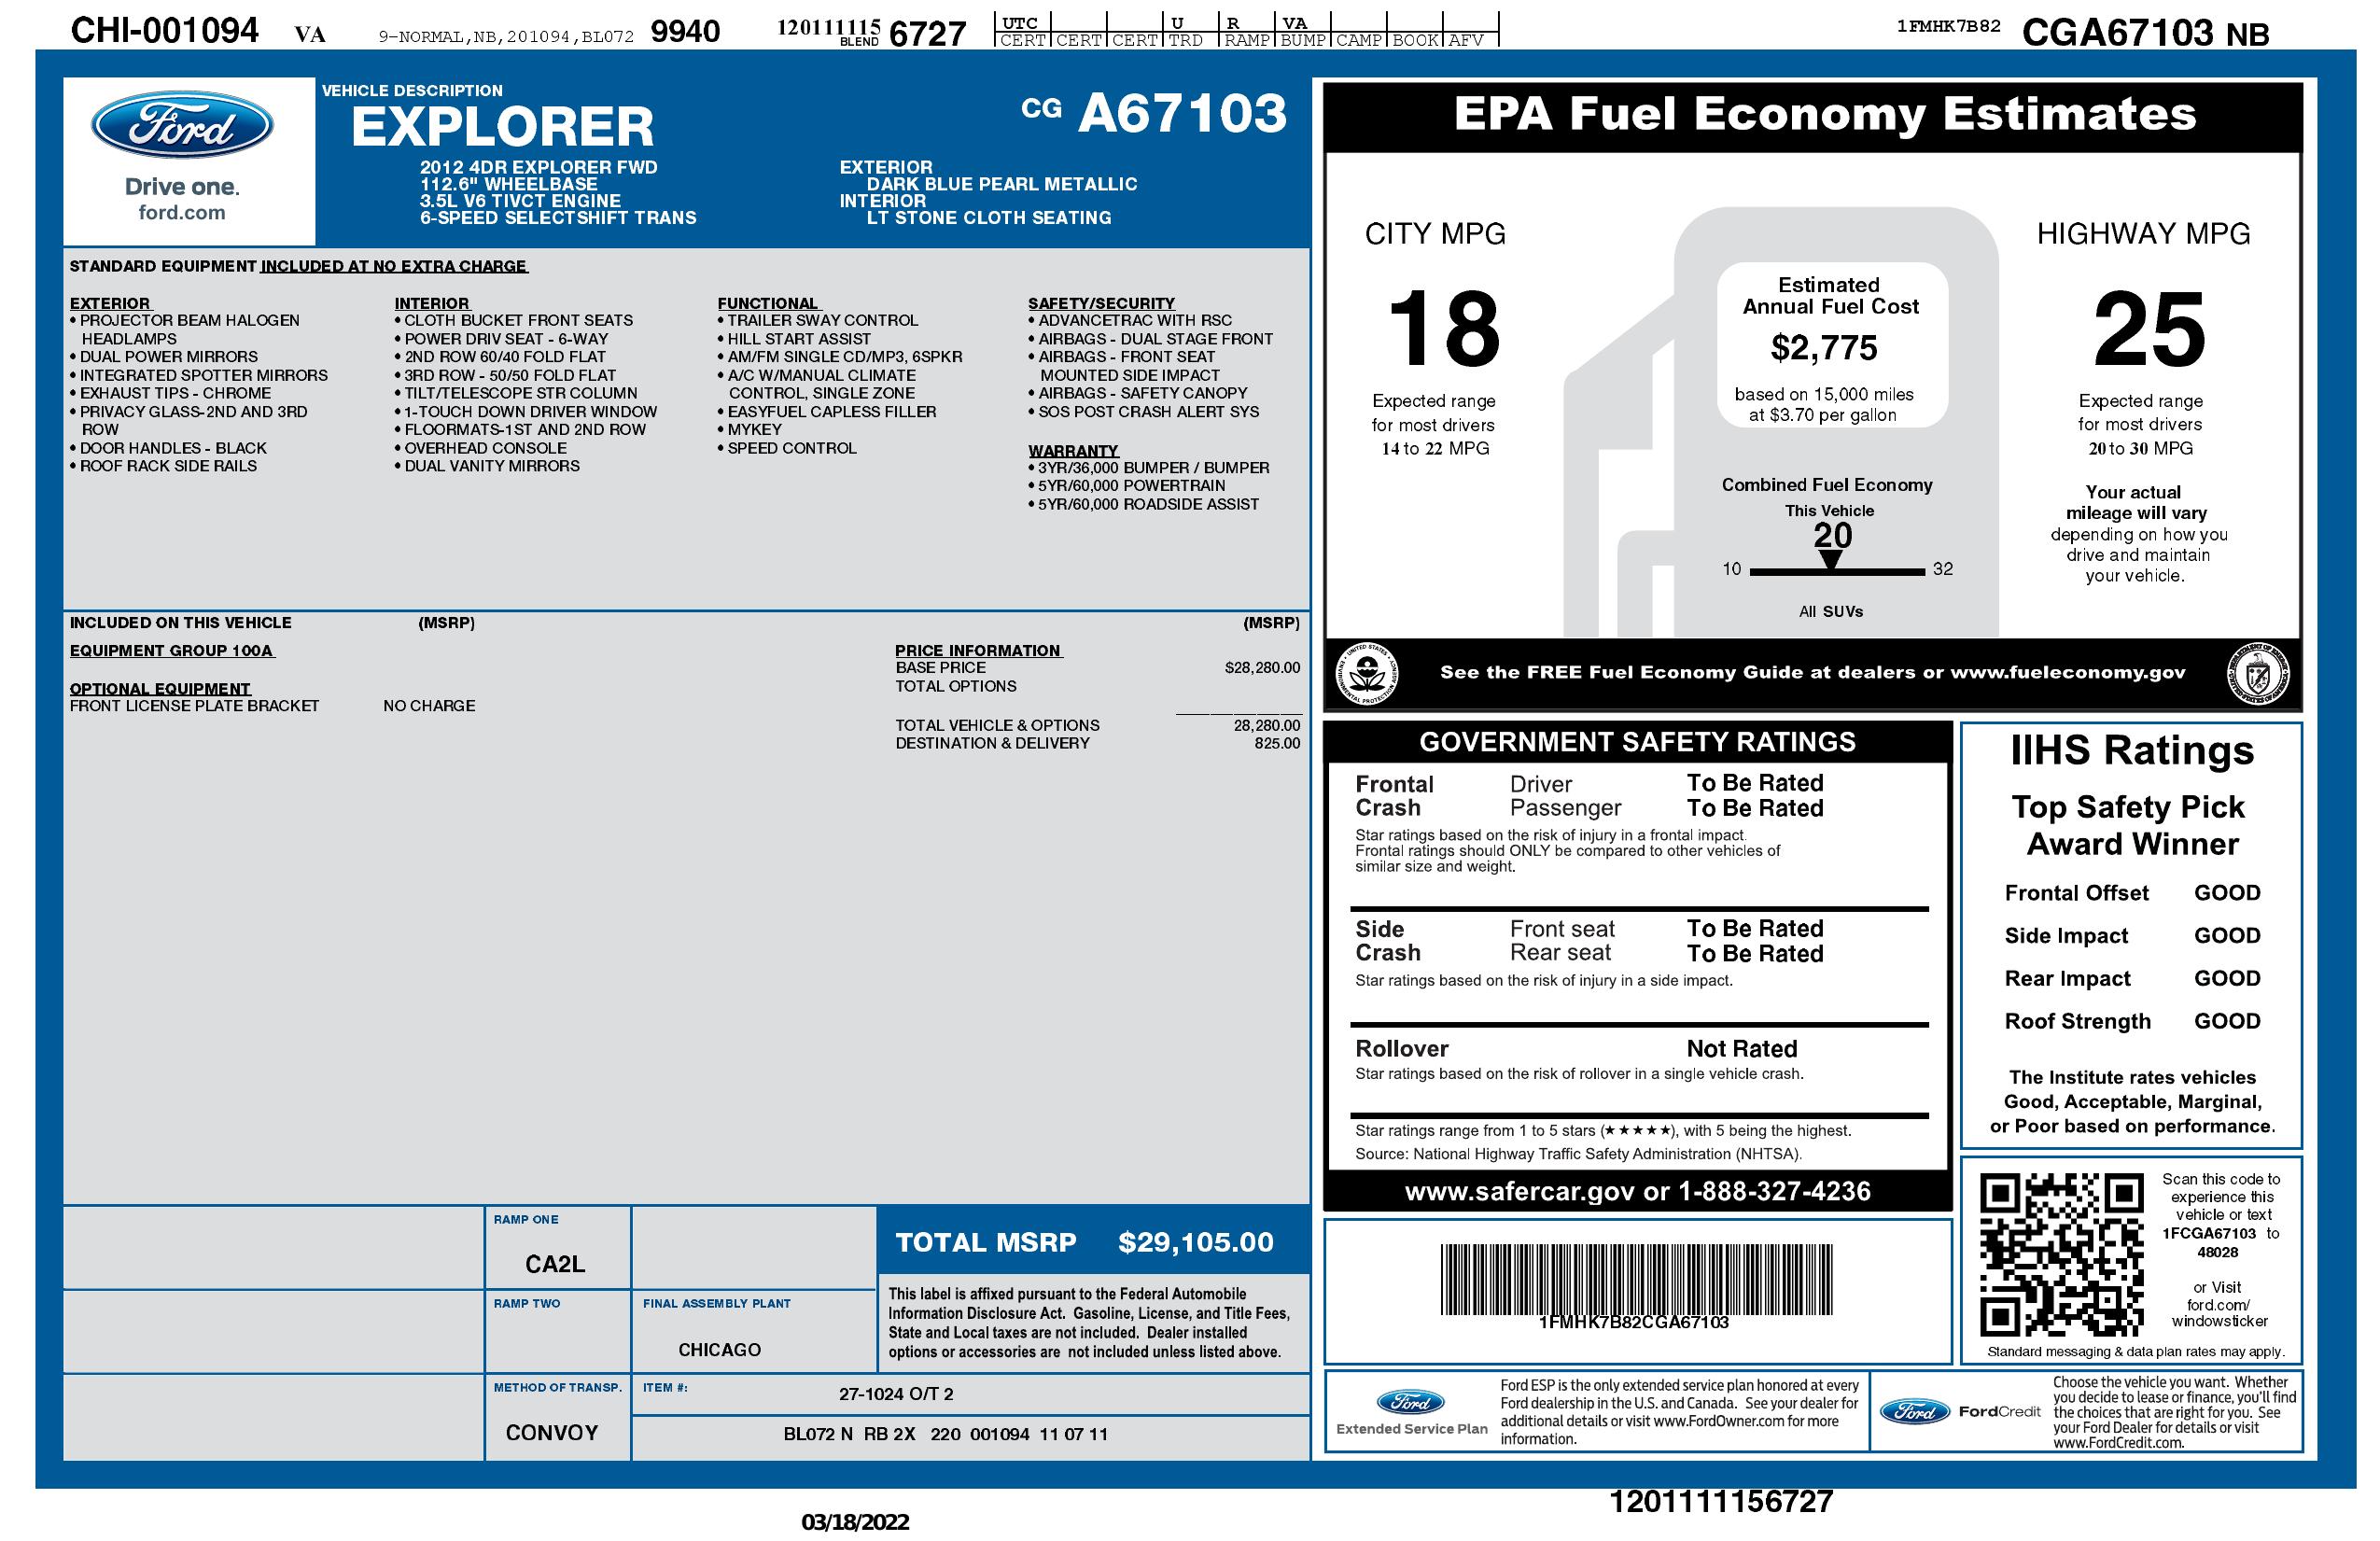The height and width of the screenshot is (1541, 2380).
Task: Click the EPA Fuel Economy Estimates header
Action: 1824,114
